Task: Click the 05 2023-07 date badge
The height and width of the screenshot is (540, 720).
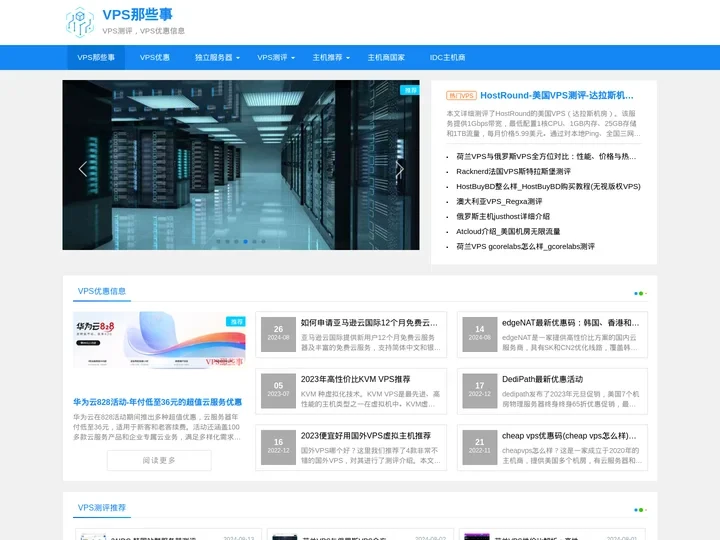Action: [278, 391]
